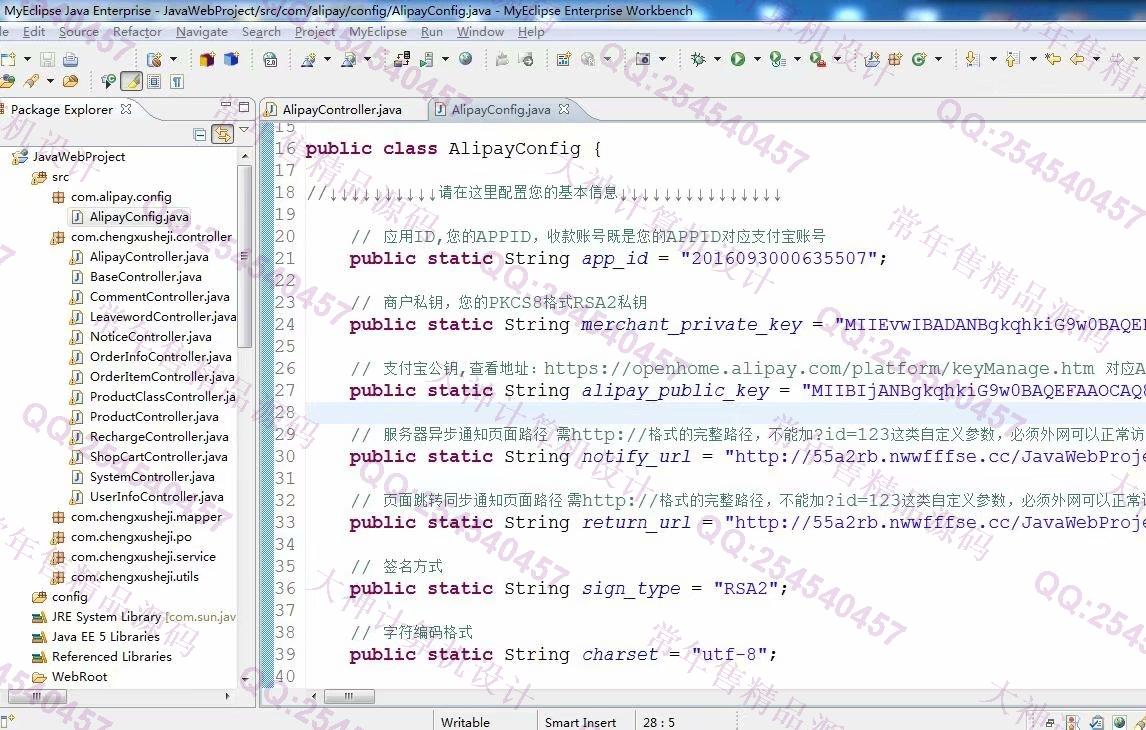Open the New wizard dropdown arrow

(27, 59)
